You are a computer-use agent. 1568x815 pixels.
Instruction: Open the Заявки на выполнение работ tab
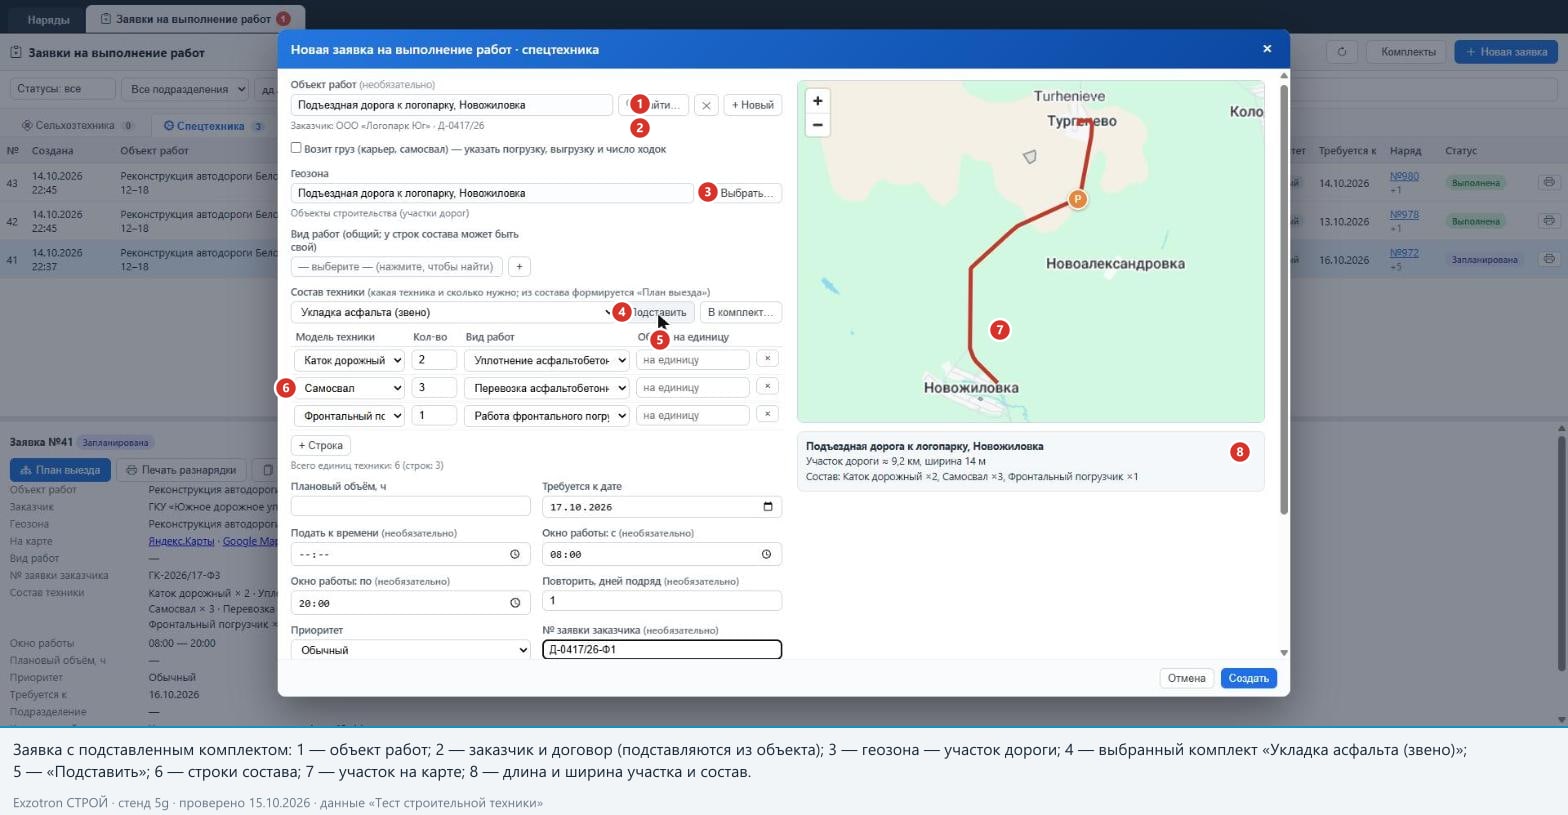pyautogui.click(x=195, y=19)
